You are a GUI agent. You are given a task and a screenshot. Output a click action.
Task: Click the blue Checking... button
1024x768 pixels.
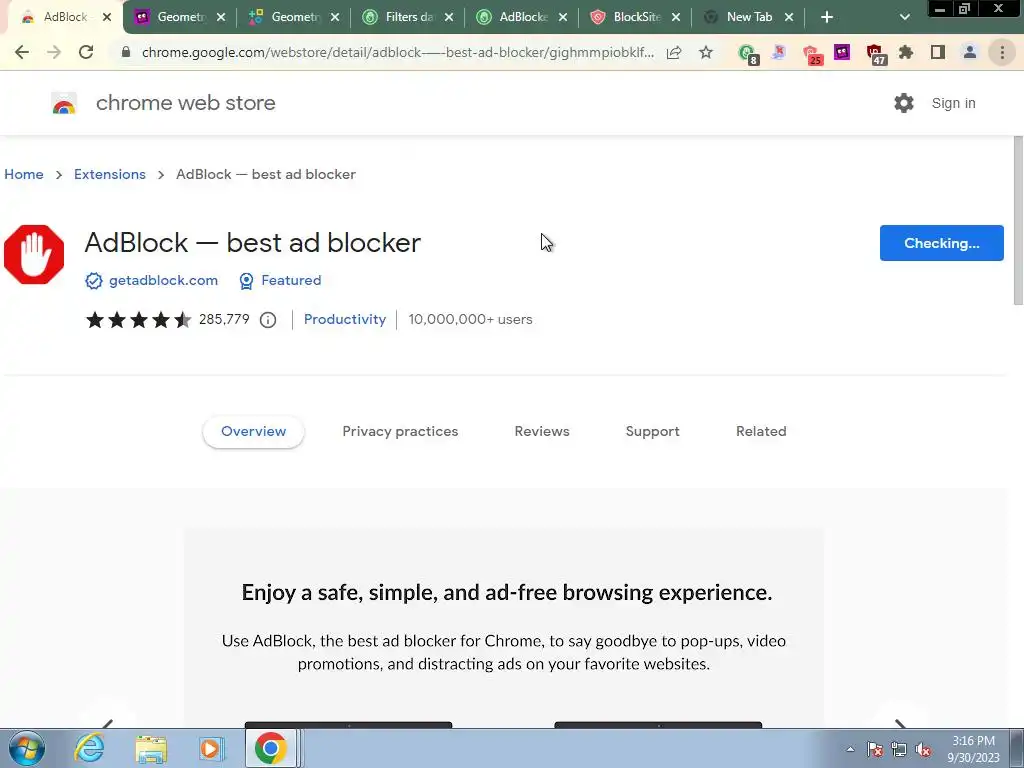(942, 243)
